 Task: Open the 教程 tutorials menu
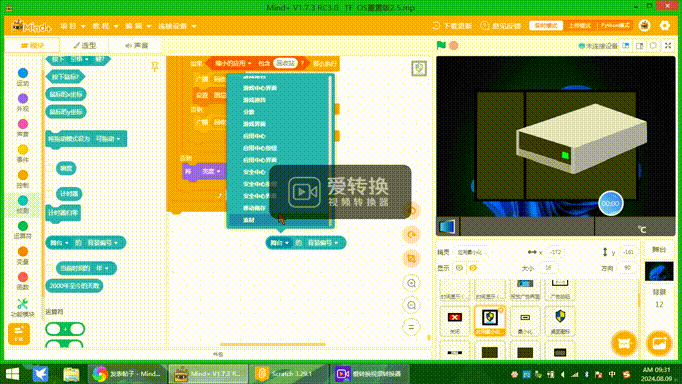pos(105,26)
